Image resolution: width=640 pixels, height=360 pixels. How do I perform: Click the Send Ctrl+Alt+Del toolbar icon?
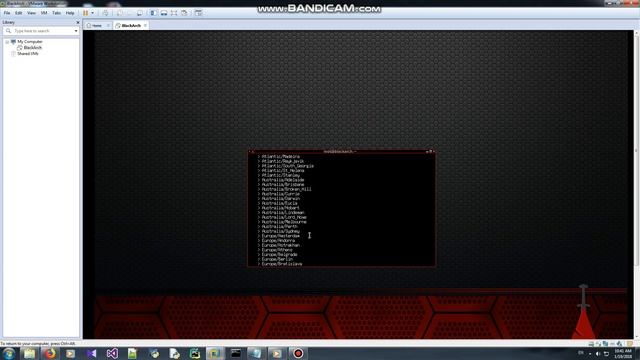point(105,13)
